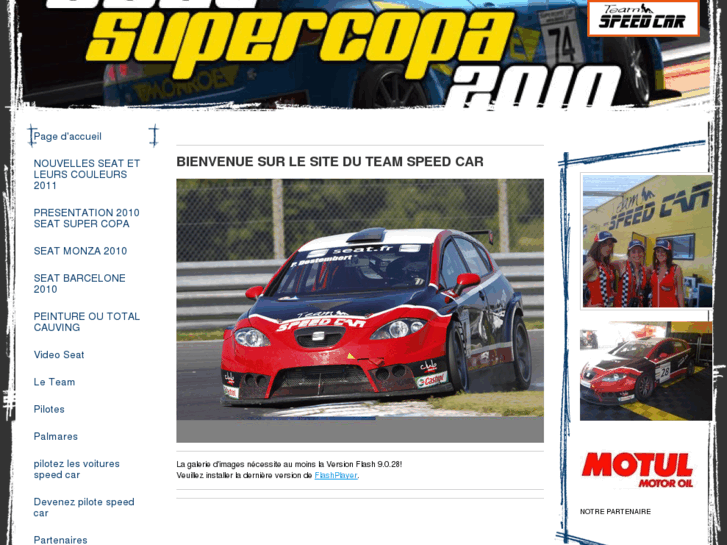The height and width of the screenshot is (545, 727).
Task: Follow the FlashPlayer download link
Action: click(336, 475)
